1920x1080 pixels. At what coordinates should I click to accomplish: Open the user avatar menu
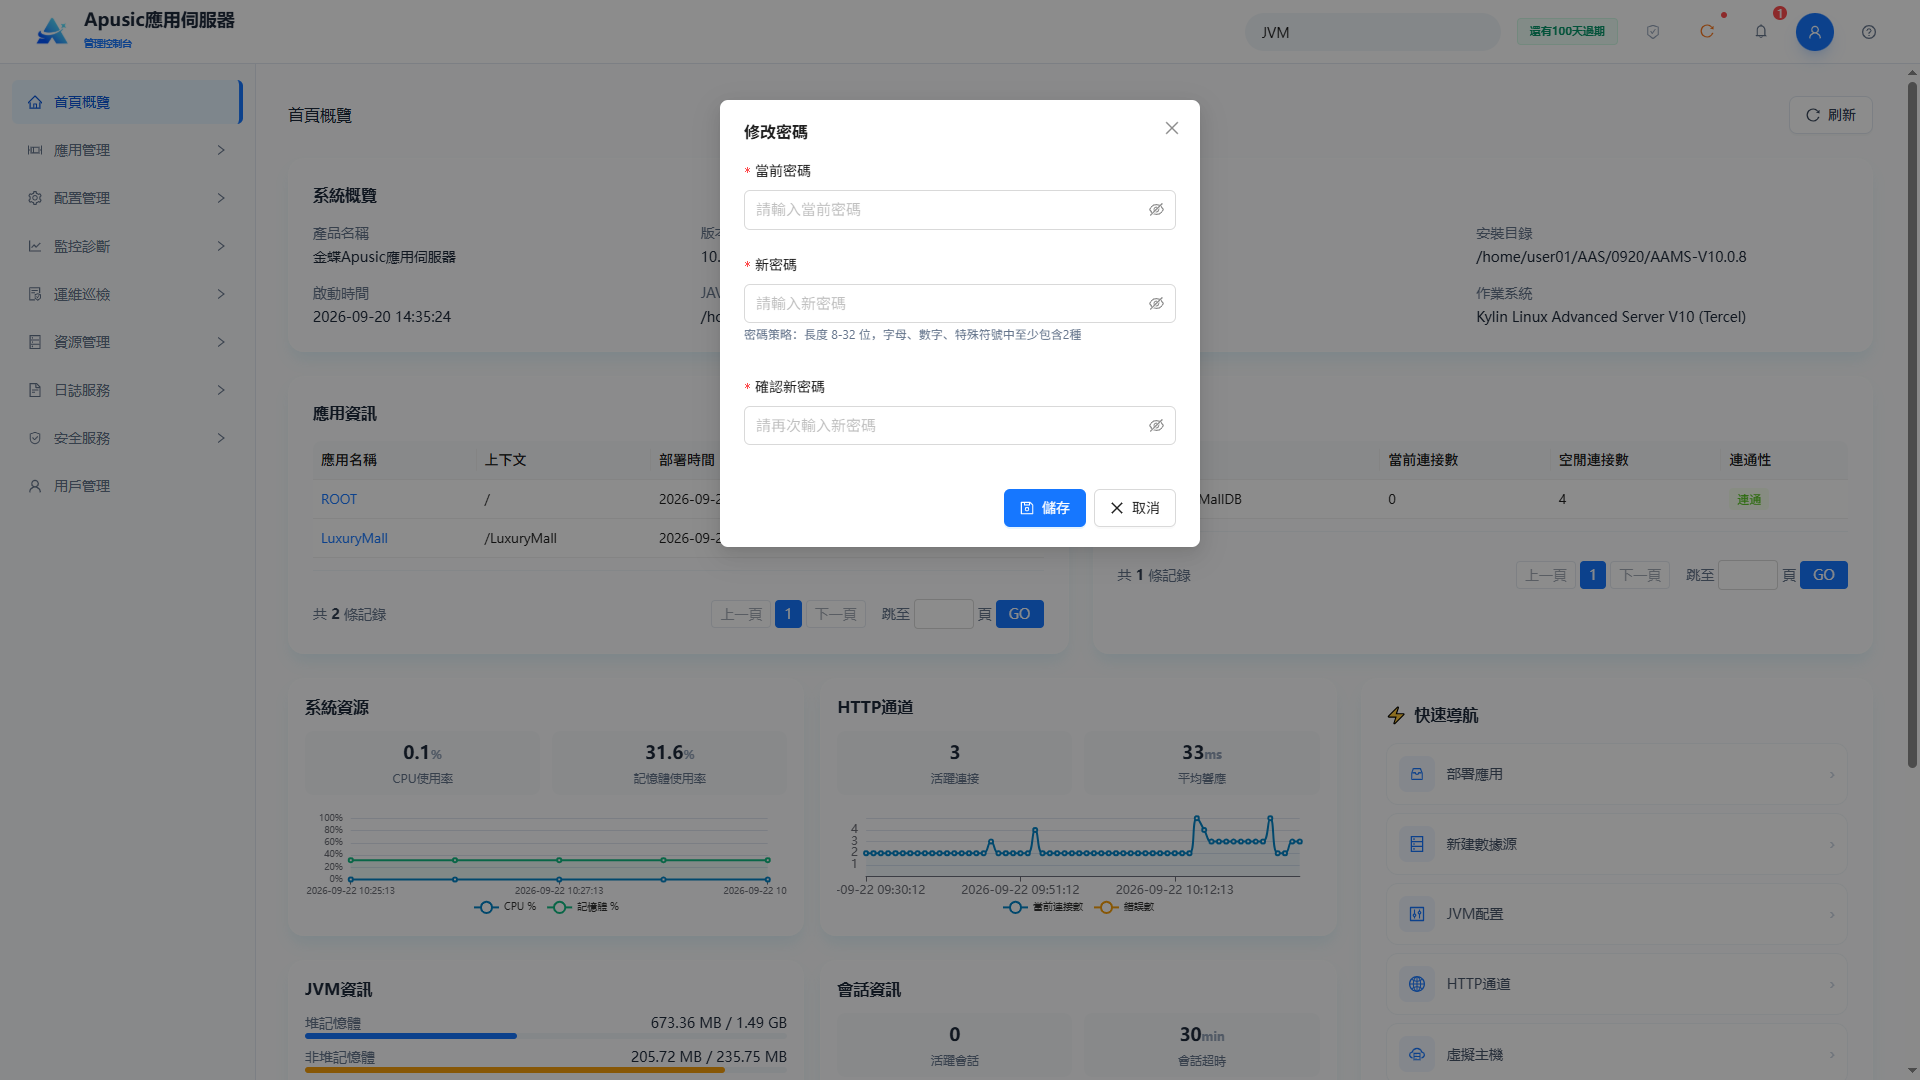point(1815,32)
